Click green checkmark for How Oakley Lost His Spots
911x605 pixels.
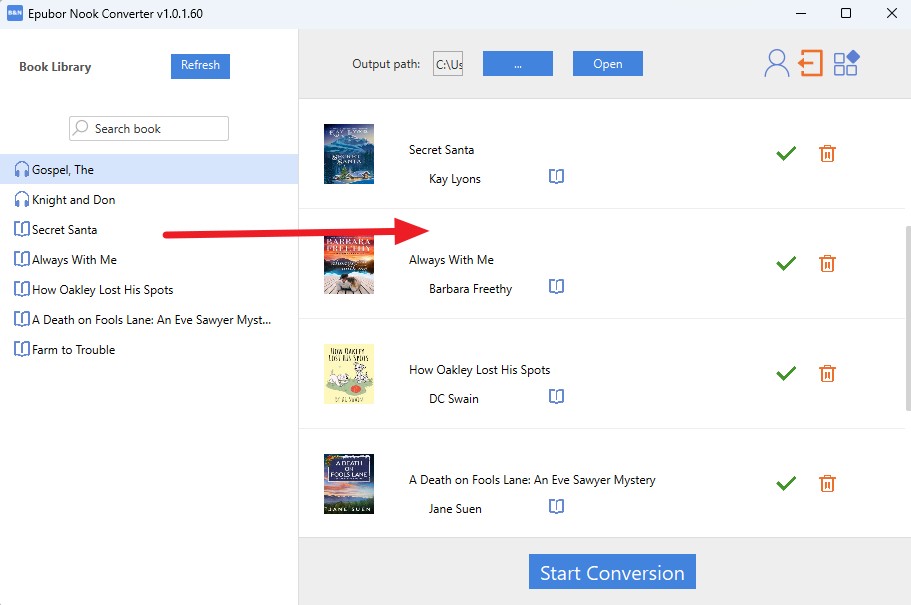tap(786, 373)
